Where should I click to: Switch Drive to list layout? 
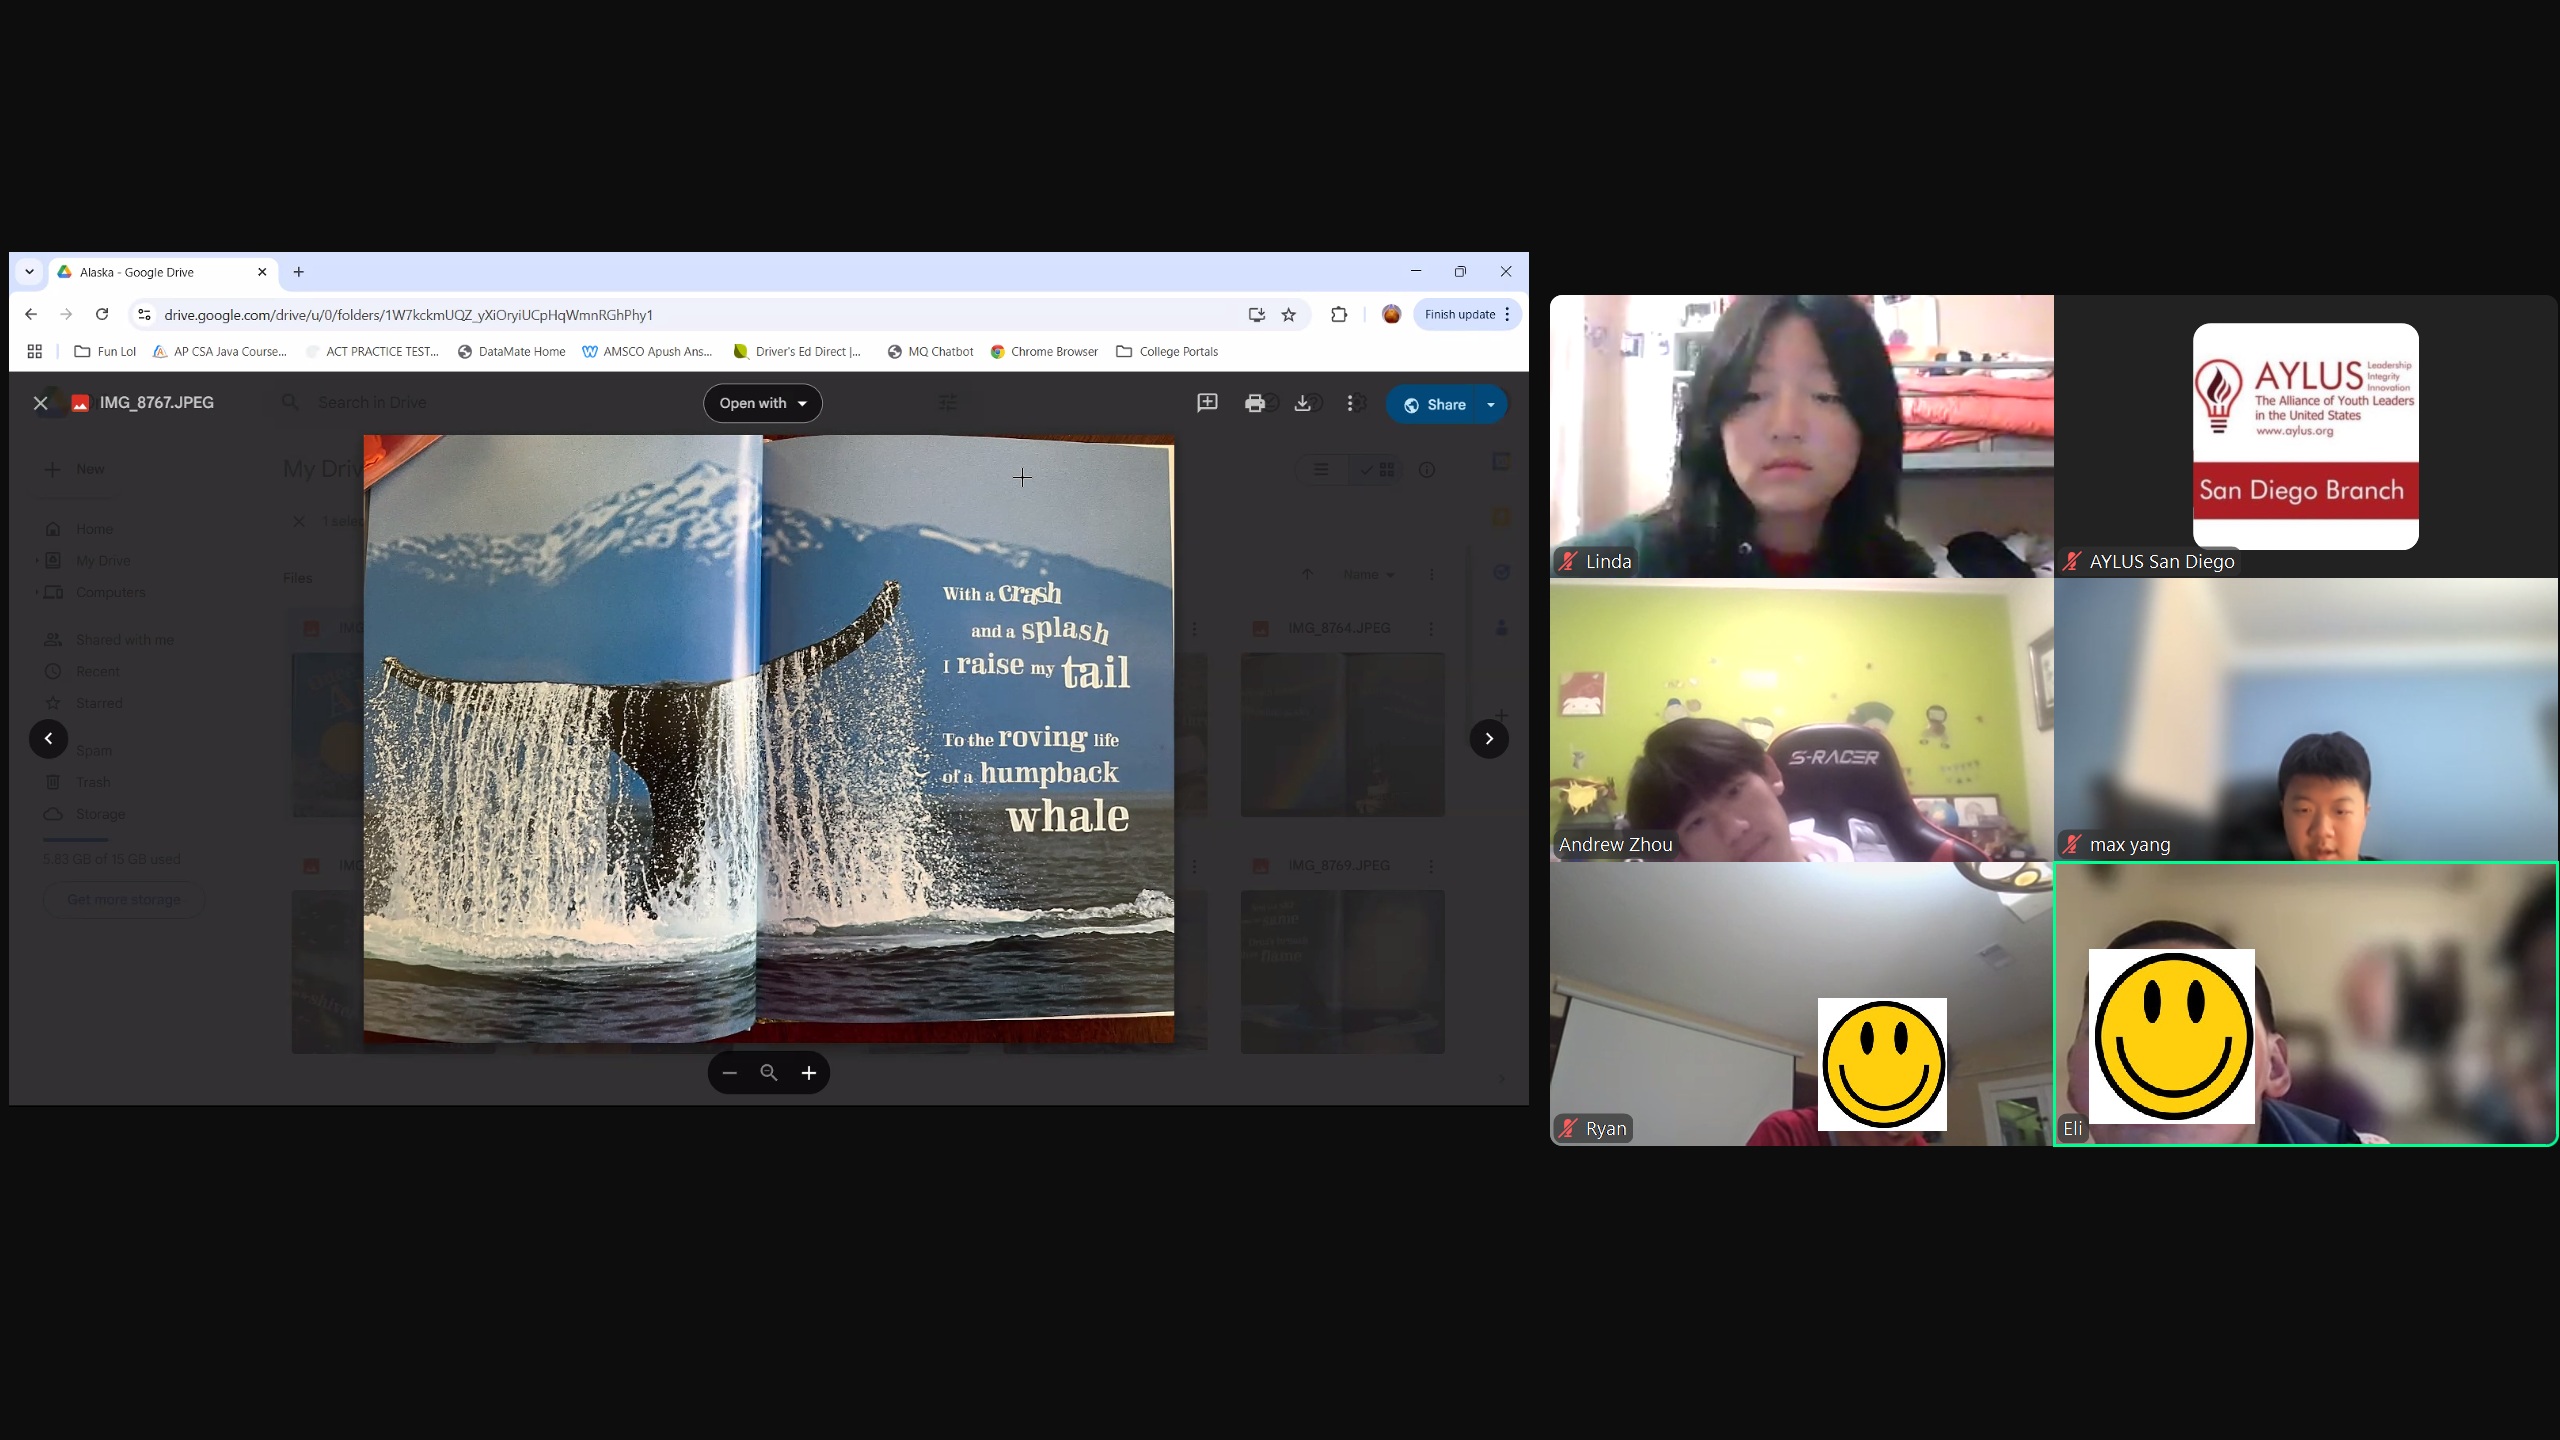(x=1321, y=470)
